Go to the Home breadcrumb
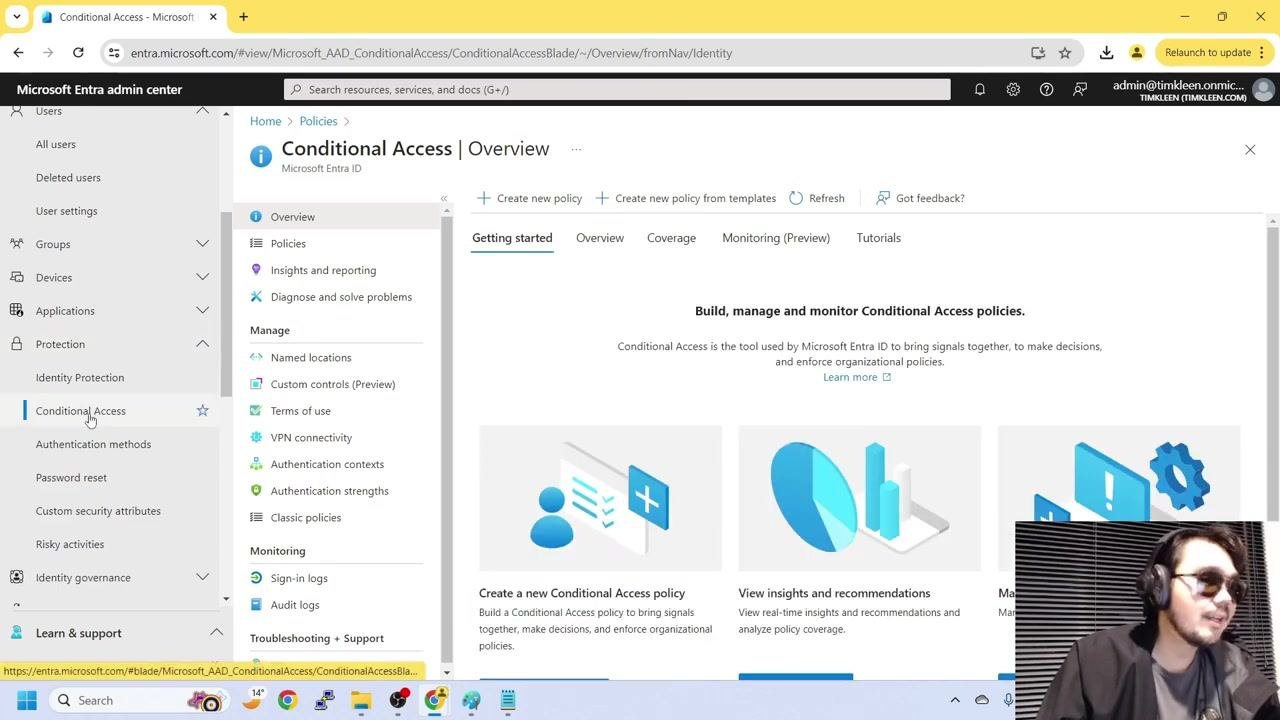 click(x=265, y=121)
